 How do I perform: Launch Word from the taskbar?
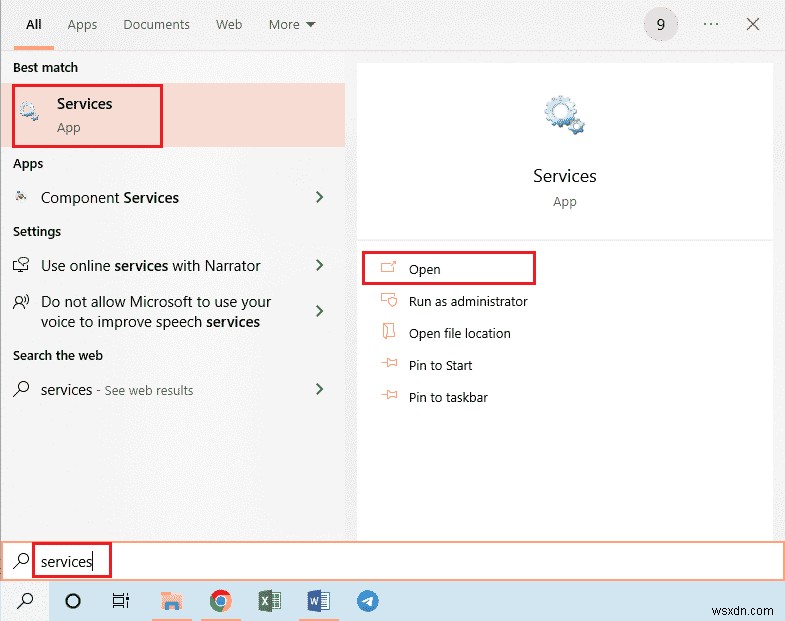pos(318,600)
